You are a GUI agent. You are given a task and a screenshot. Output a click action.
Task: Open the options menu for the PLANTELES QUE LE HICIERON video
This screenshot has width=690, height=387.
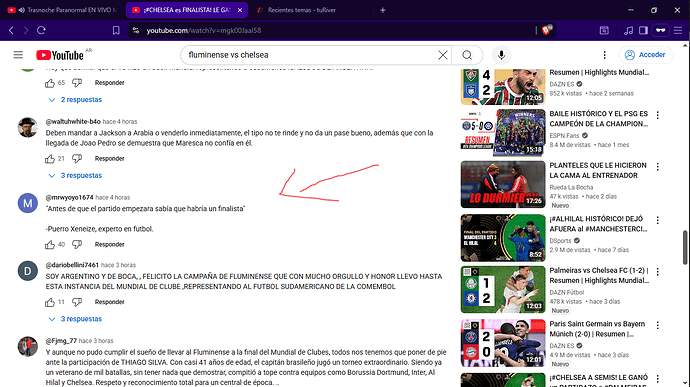pos(657,167)
